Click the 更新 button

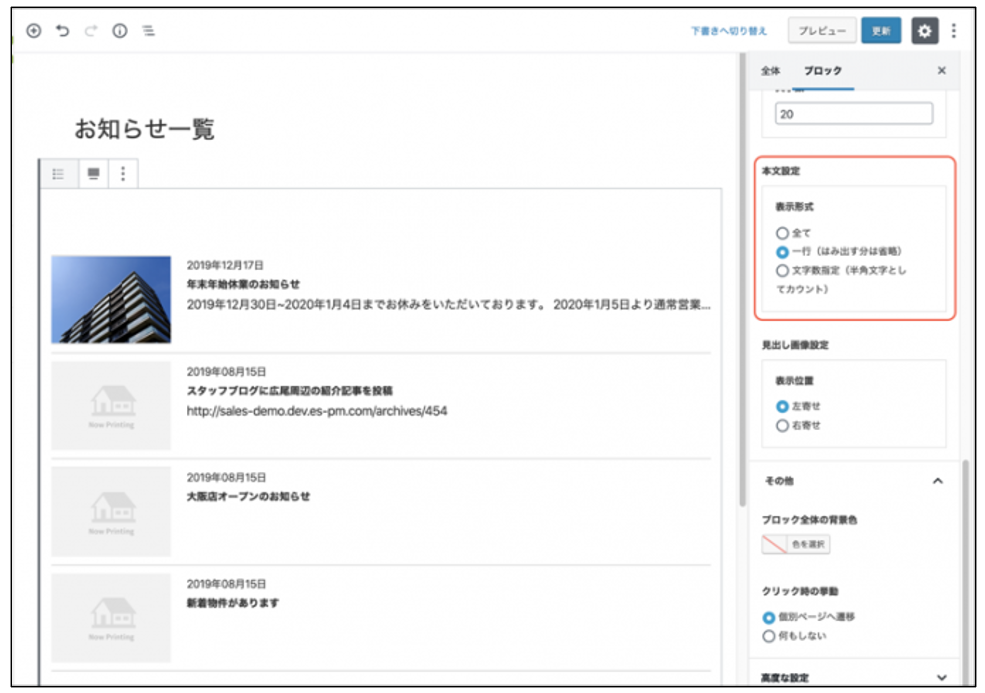pos(880,31)
